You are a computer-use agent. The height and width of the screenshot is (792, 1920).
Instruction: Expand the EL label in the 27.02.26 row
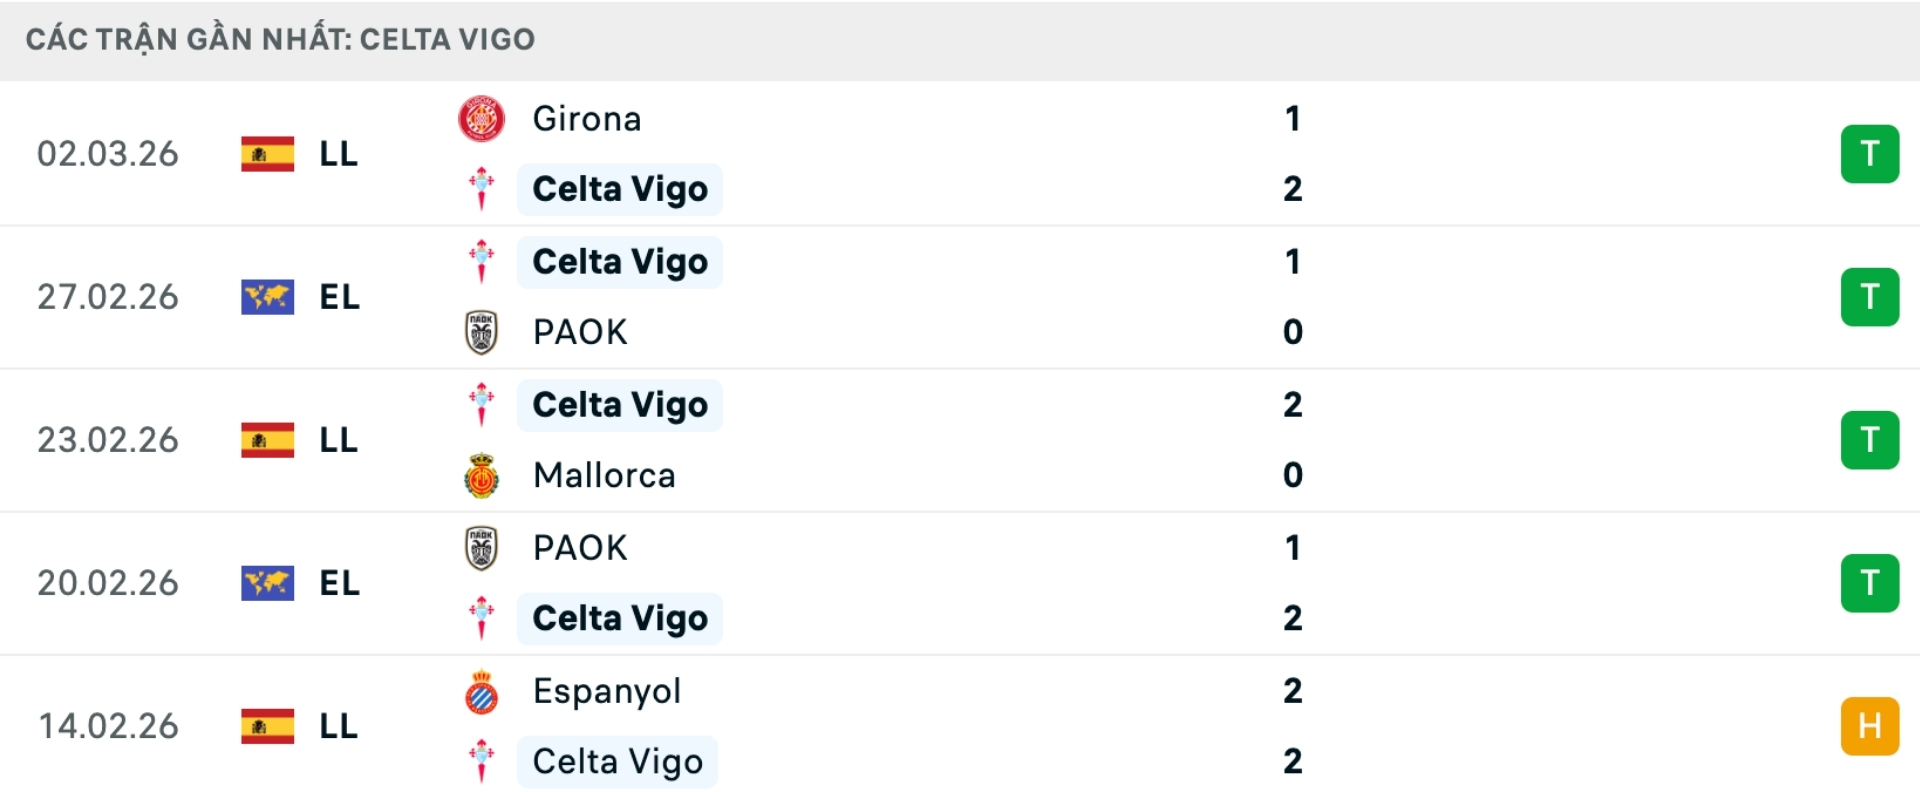tap(340, 297)
